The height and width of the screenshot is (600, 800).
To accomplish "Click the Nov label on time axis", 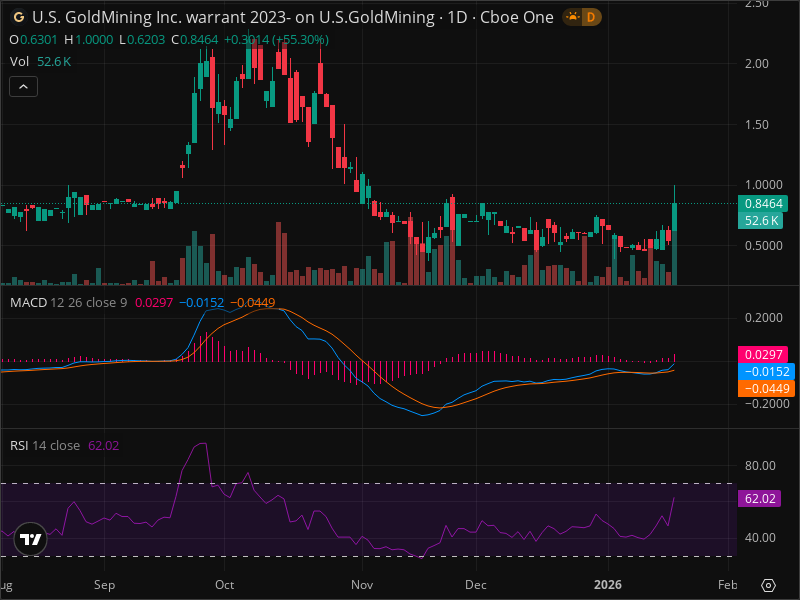I will 362,585.
